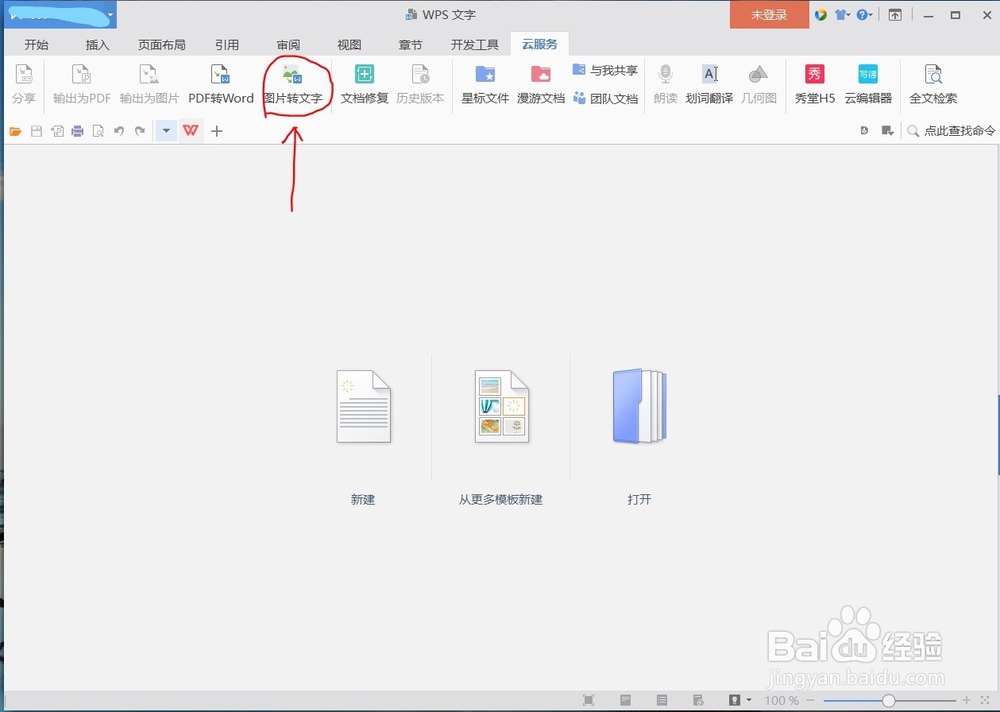Click the zoom slider handle

(x=888, y=701)
